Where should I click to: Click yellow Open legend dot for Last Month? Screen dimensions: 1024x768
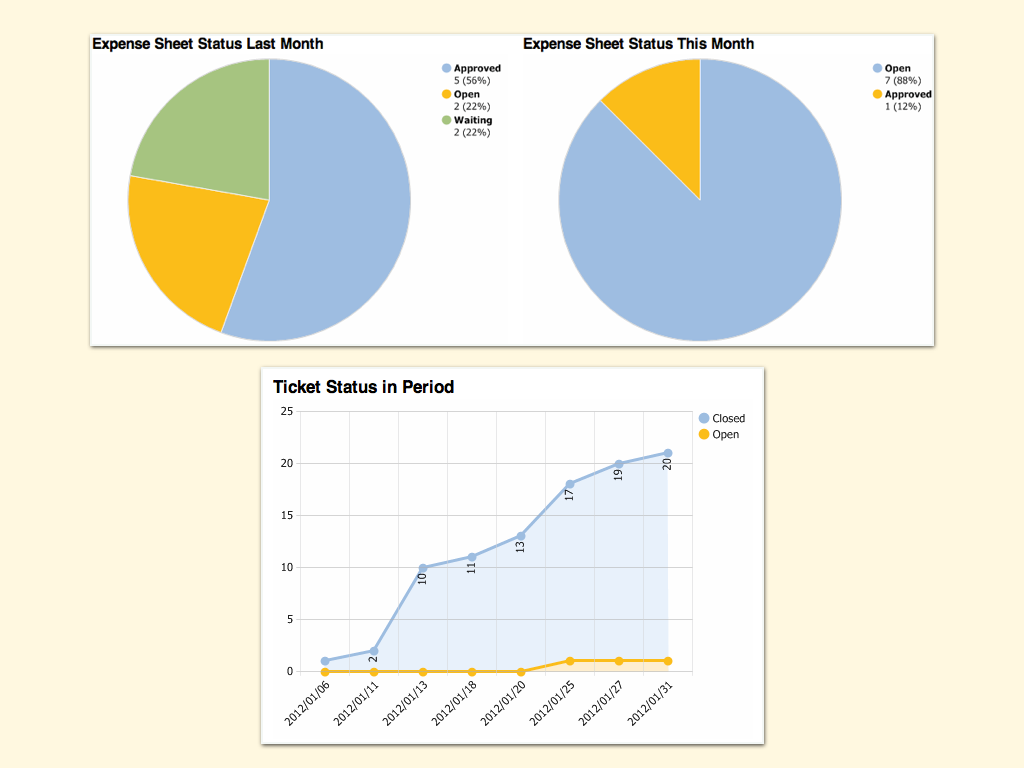447,94
